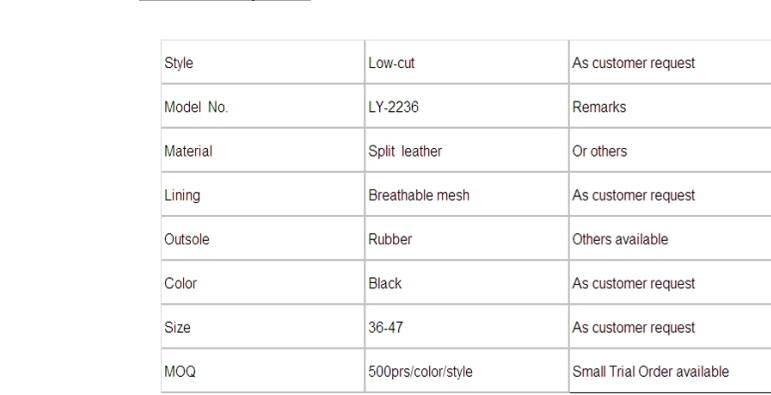771x395 pixels.
Task: Select the Low-cut style value
Action: 391,63
